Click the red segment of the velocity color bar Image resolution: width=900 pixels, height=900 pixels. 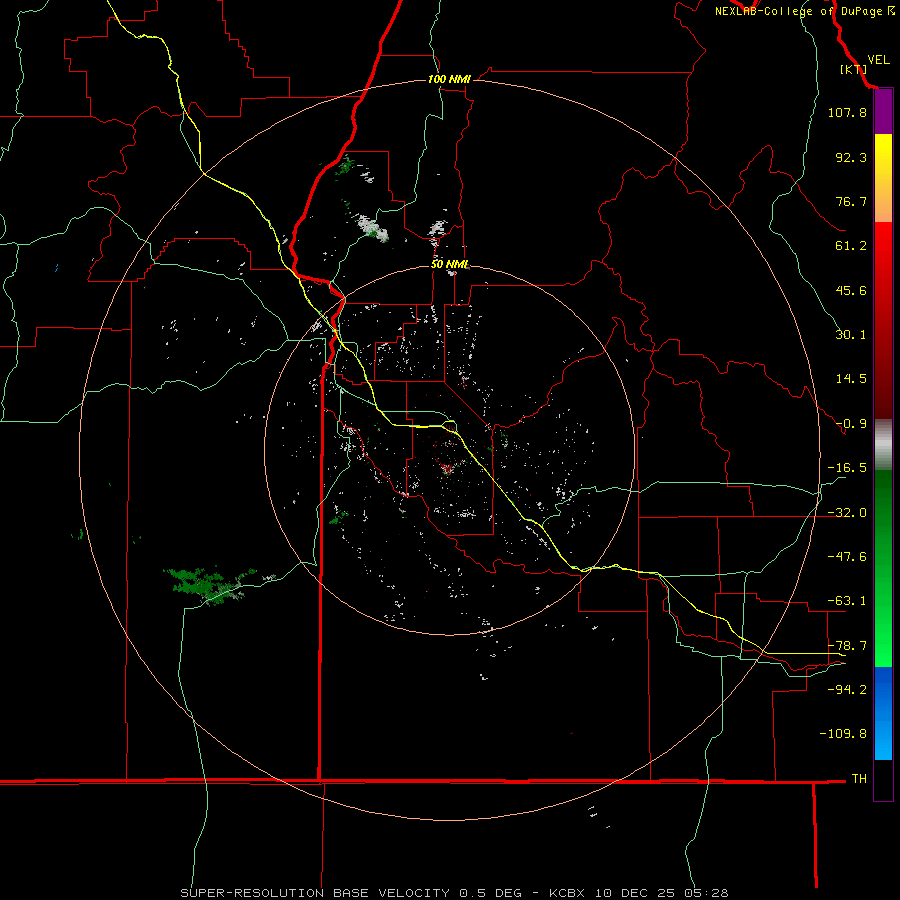pos(883,320)
